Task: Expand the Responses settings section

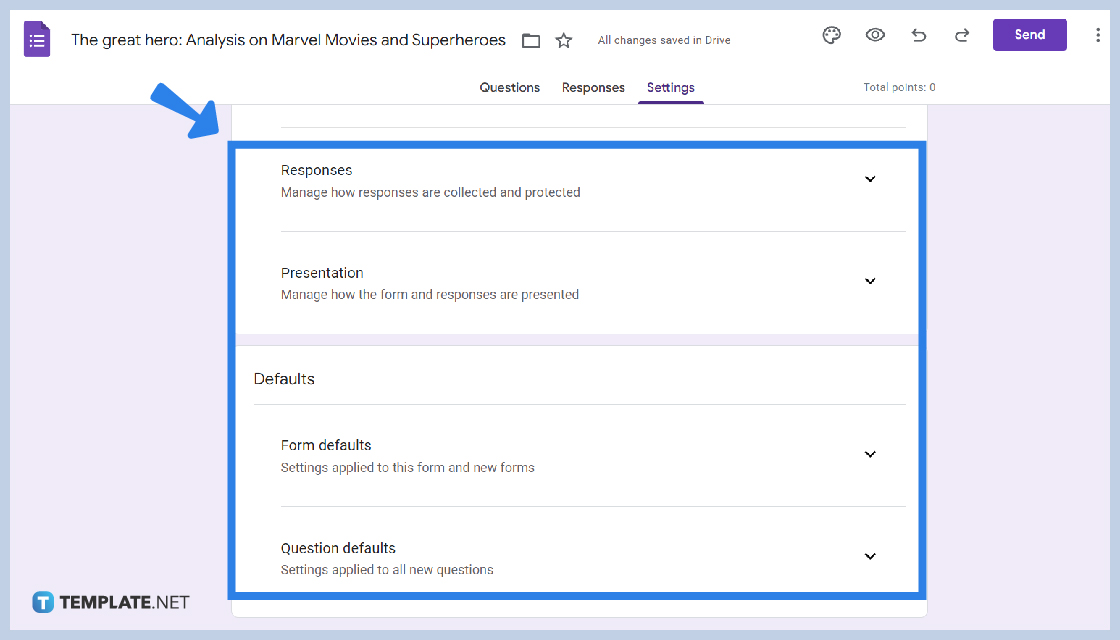Action: coord(870,178)
